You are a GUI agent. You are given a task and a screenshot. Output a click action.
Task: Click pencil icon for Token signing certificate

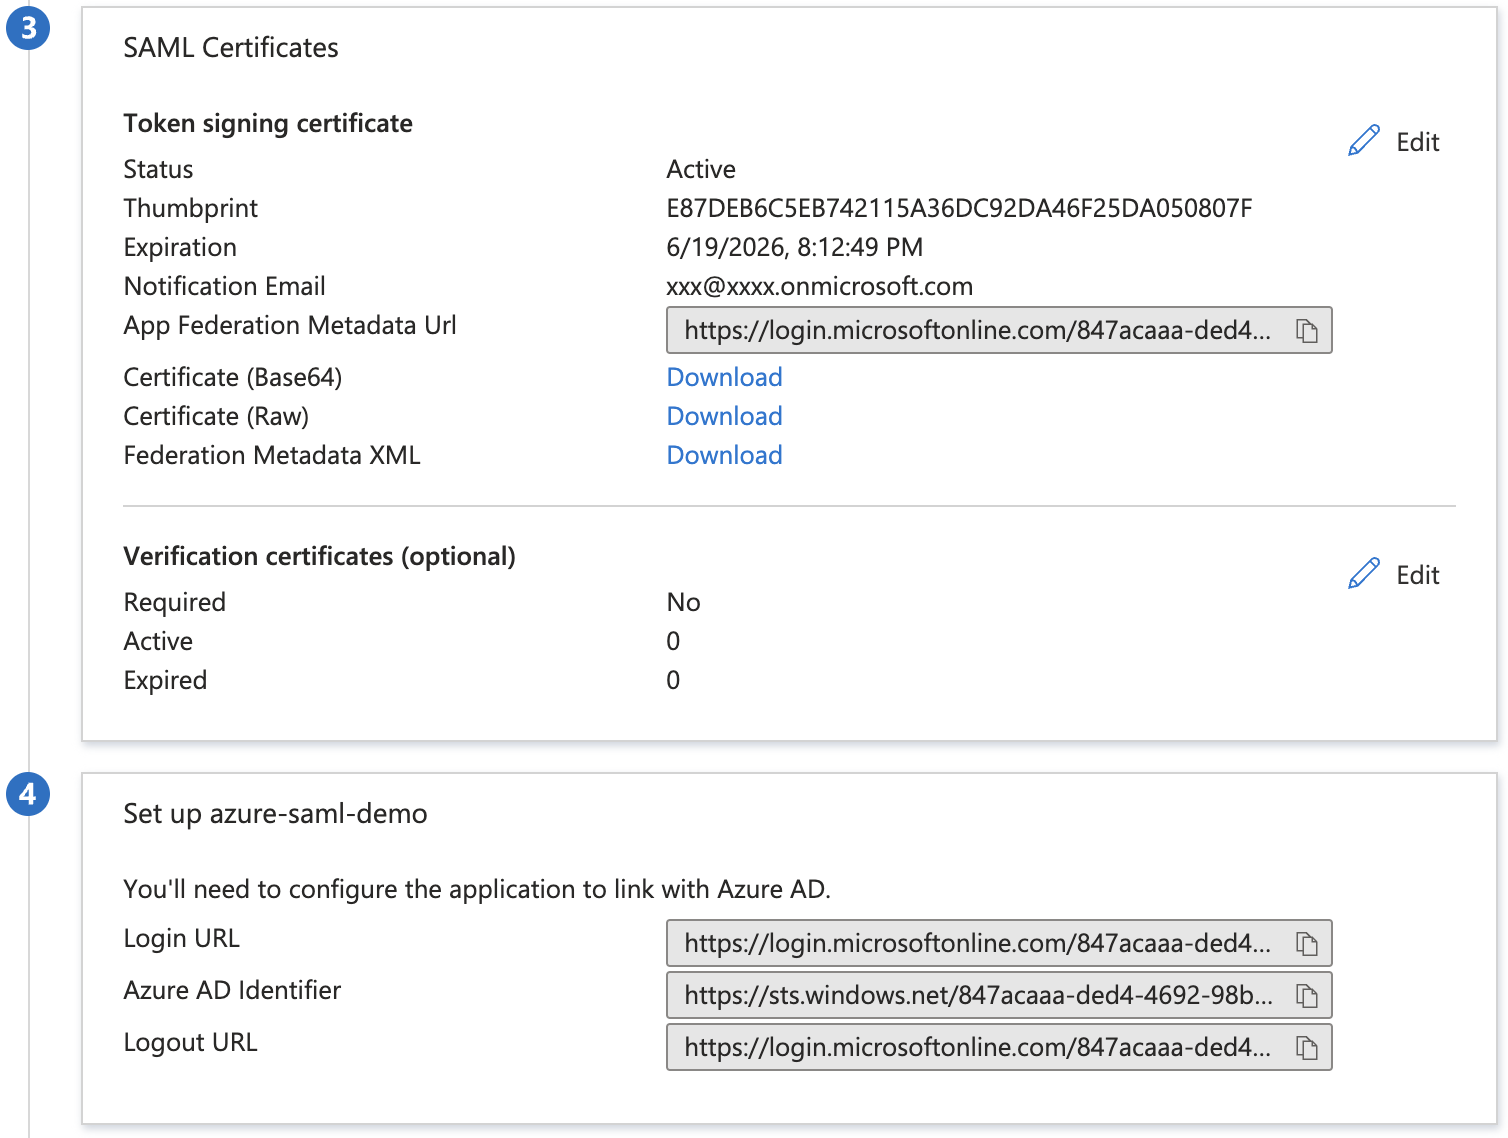(x=1364, y=141)
